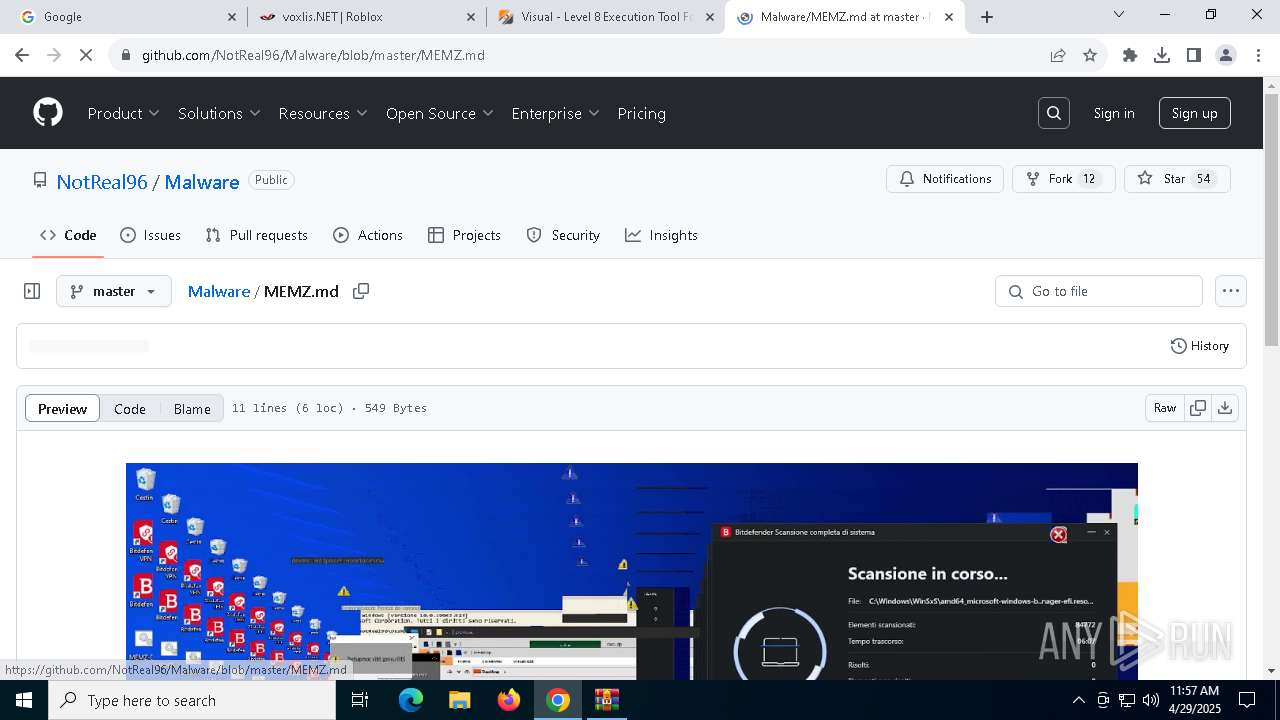This screenshot has width=1280, height=720.
Task: Launch Microsoft Edge from taskbar
Action: pos(411,700)
